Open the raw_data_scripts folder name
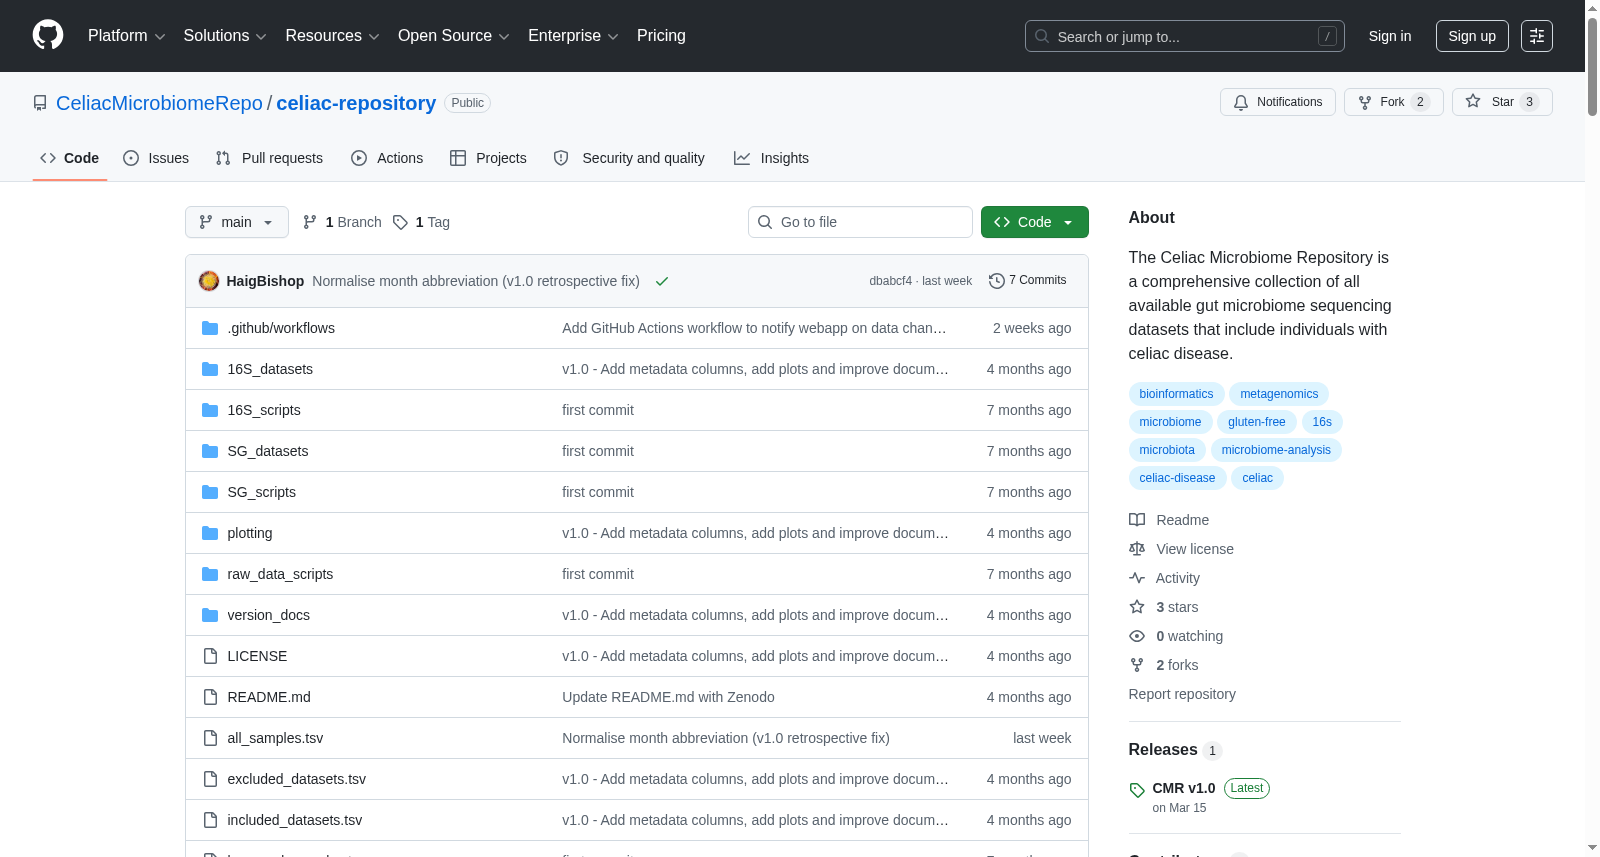1600x857 pixels. (280, 574)
